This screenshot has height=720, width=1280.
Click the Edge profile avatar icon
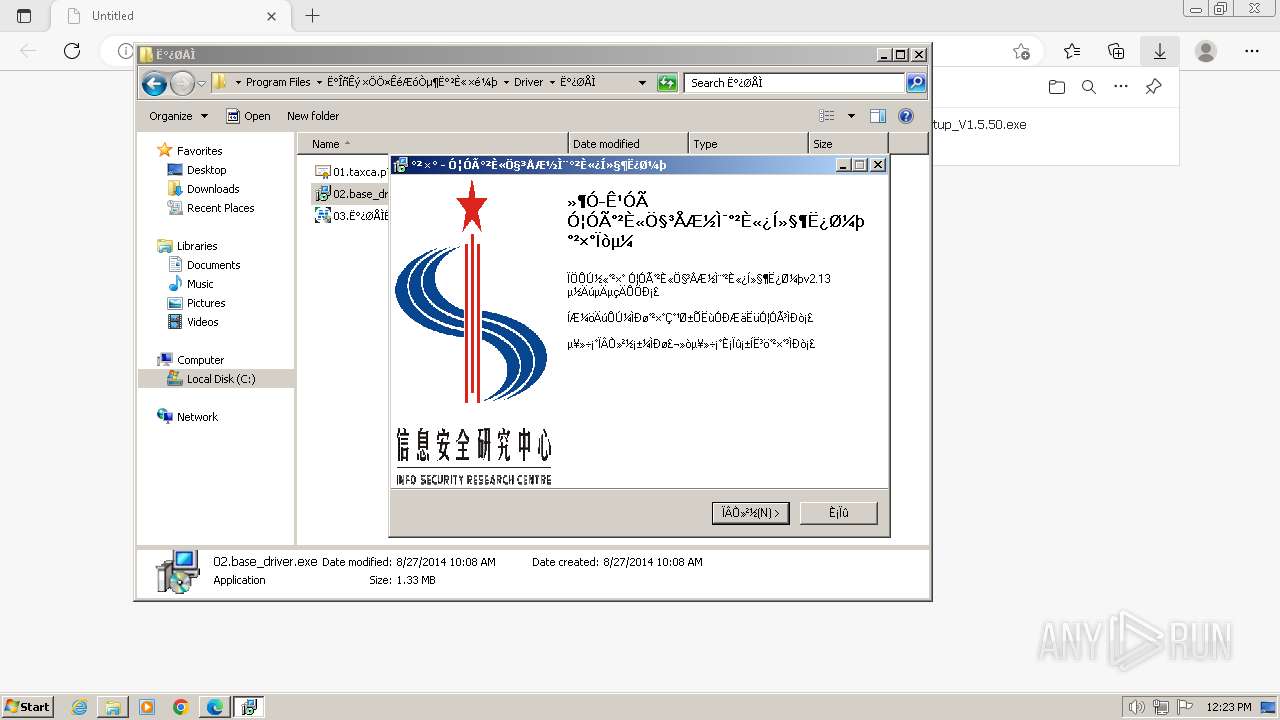(1206, 51)
